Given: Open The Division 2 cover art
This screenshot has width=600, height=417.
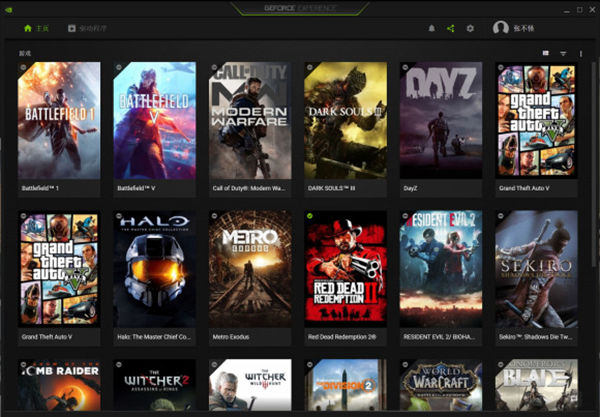Looking at the screenshot, I should (x=346, y=385).
